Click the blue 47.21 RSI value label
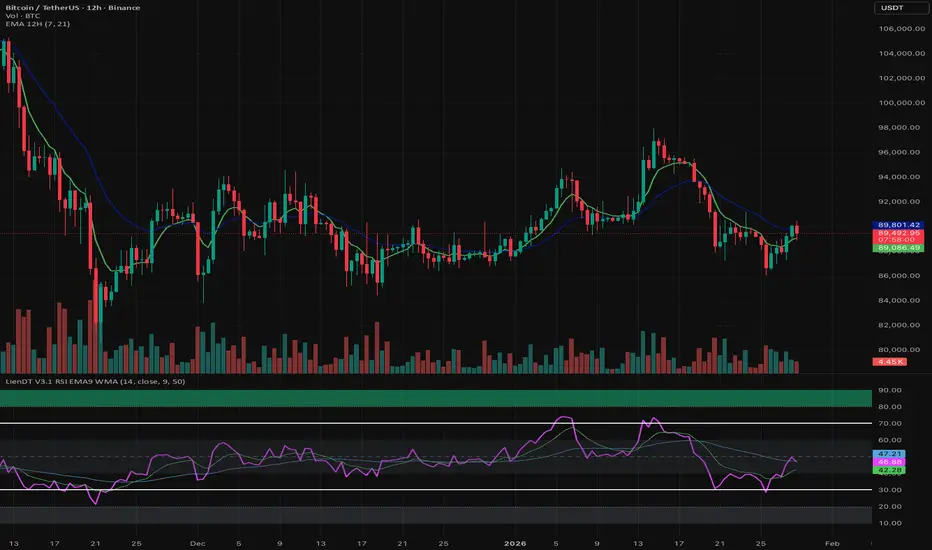The height and width of the screenshot is (550, 932). pyautogui.click(x=888, y=452)
